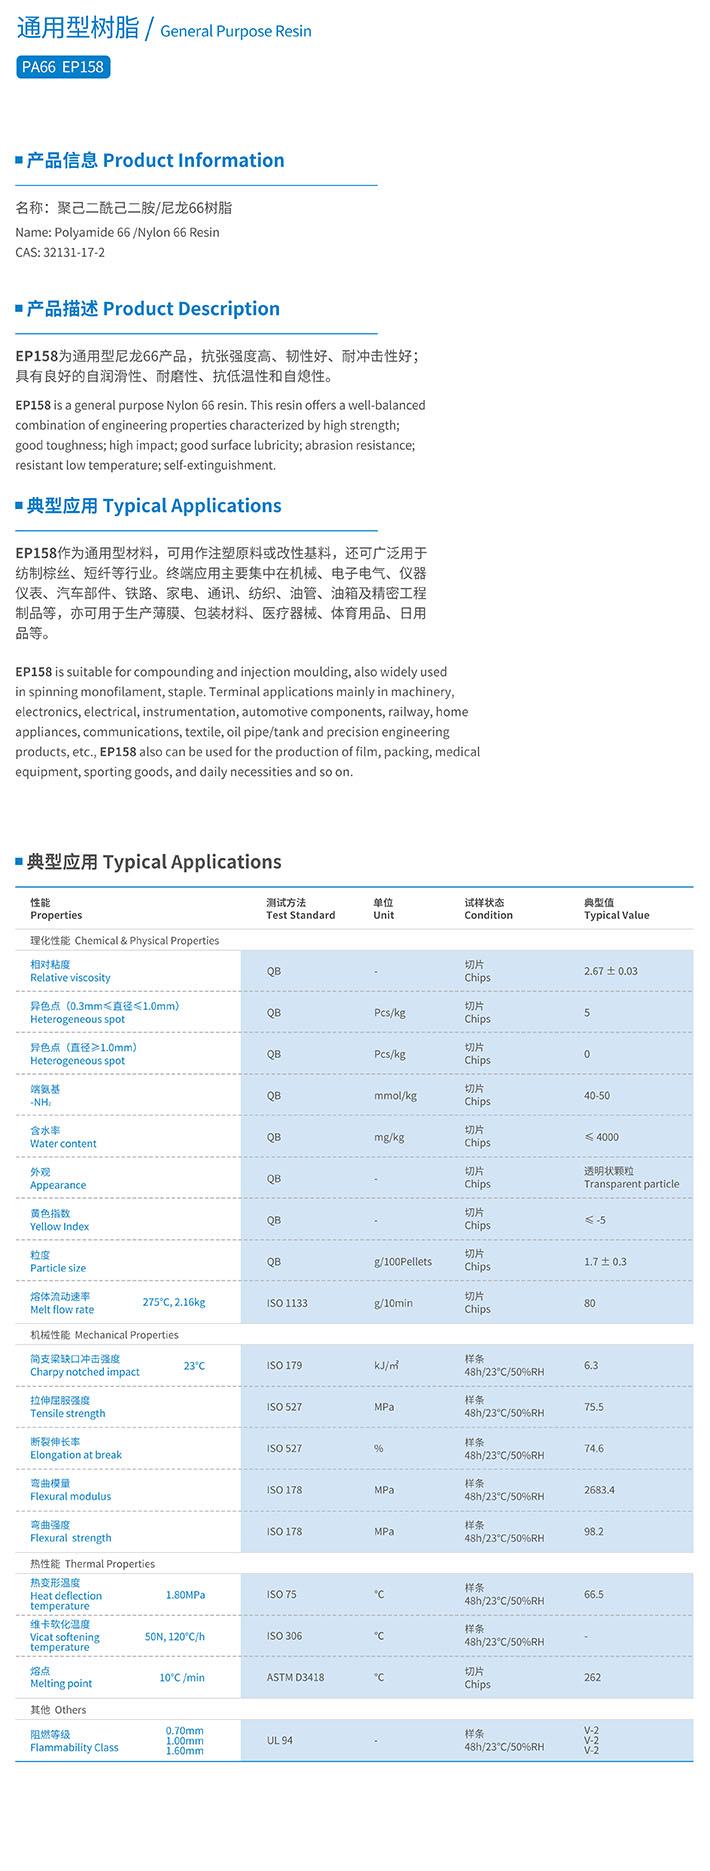
Task: Click blue square bullet beside Product Information heading
Action: point(19,160)
